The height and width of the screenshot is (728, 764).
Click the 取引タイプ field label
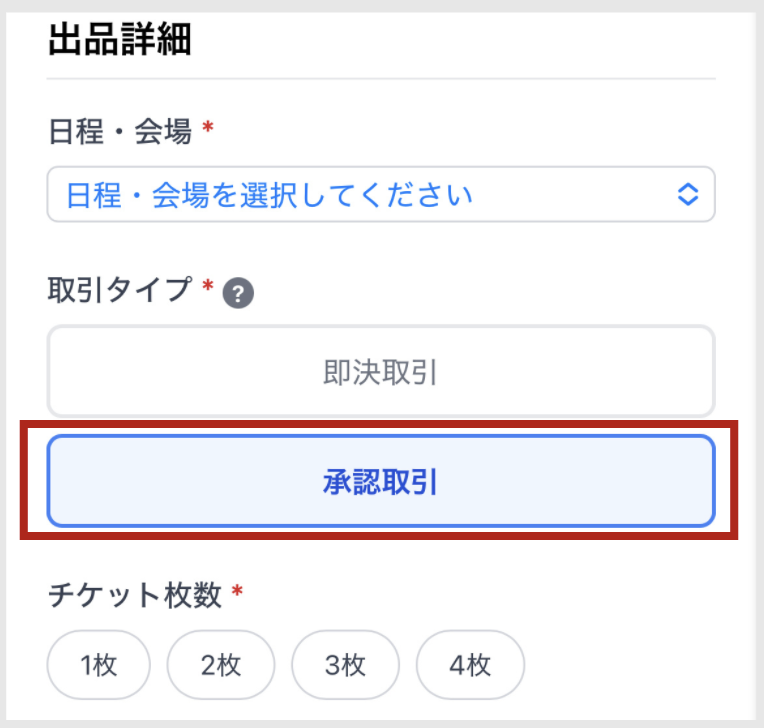click(119, 289)
